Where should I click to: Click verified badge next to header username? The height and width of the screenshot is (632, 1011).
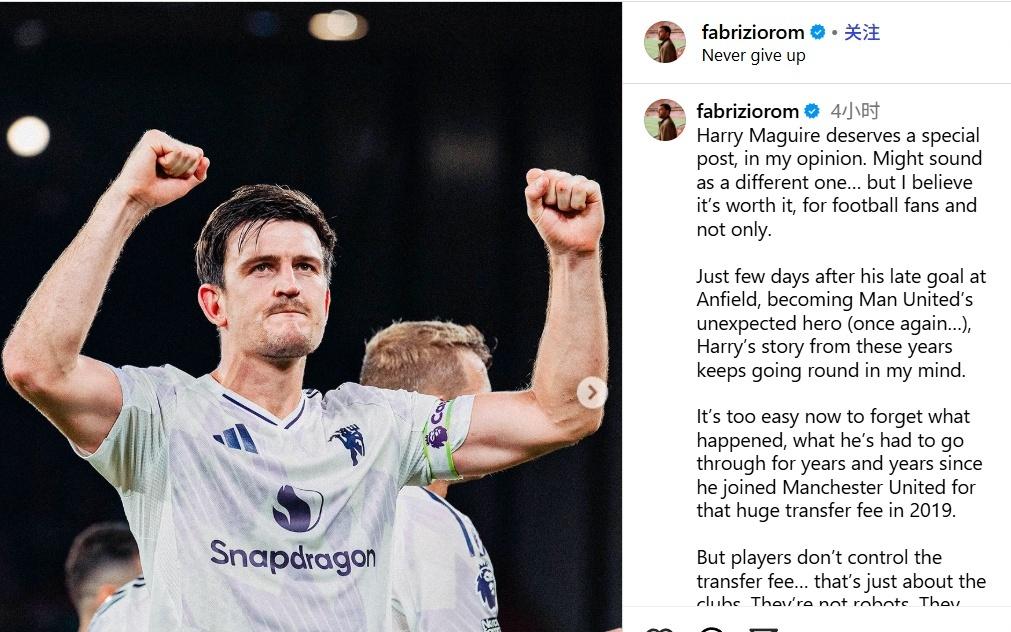(818, 32)
